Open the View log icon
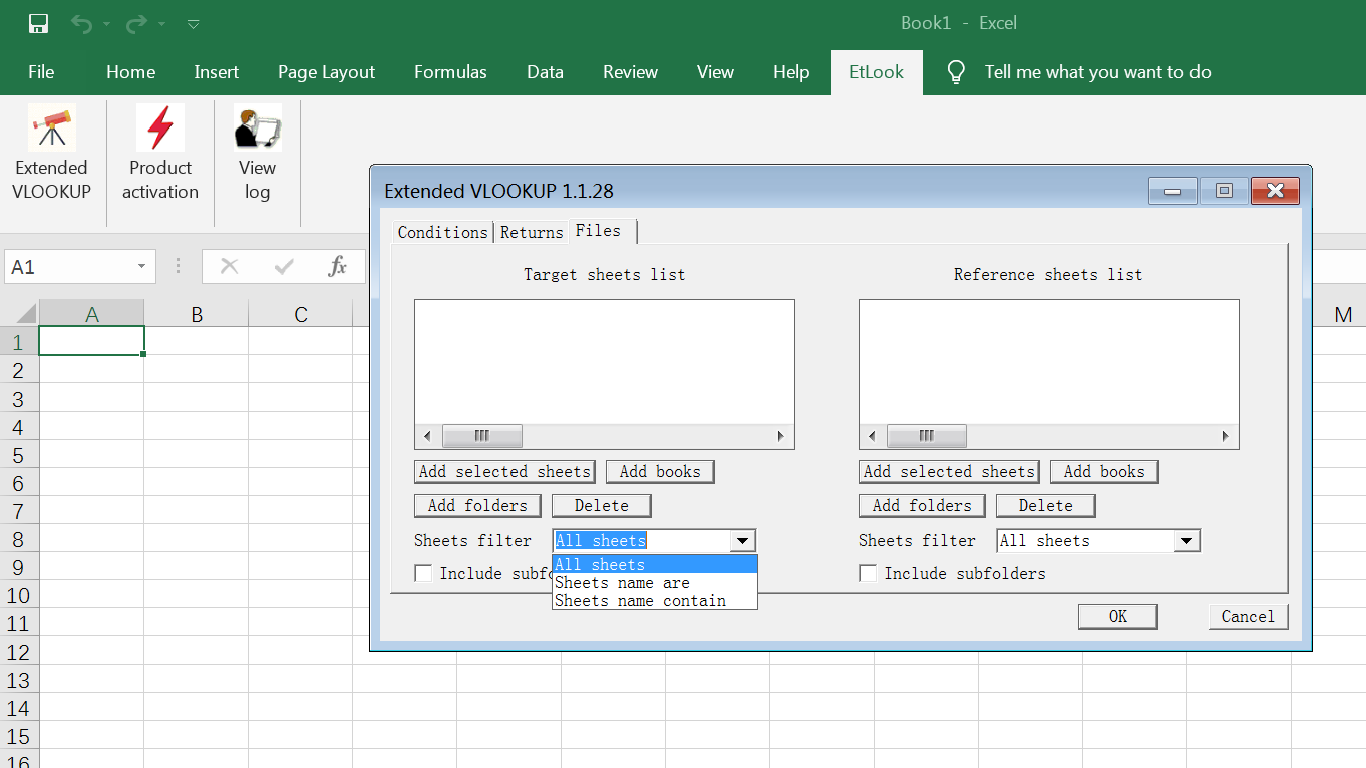The height and width of the screenshot is (768, 1366). pyautogui.click(x=257, y=128)
